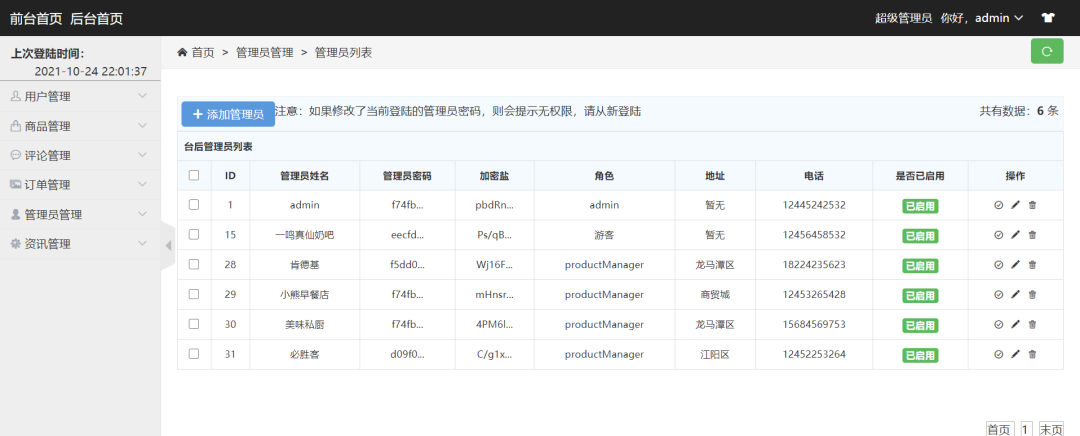
Task: Open the skin-change shirt icon
Action: click(1048, 18)
